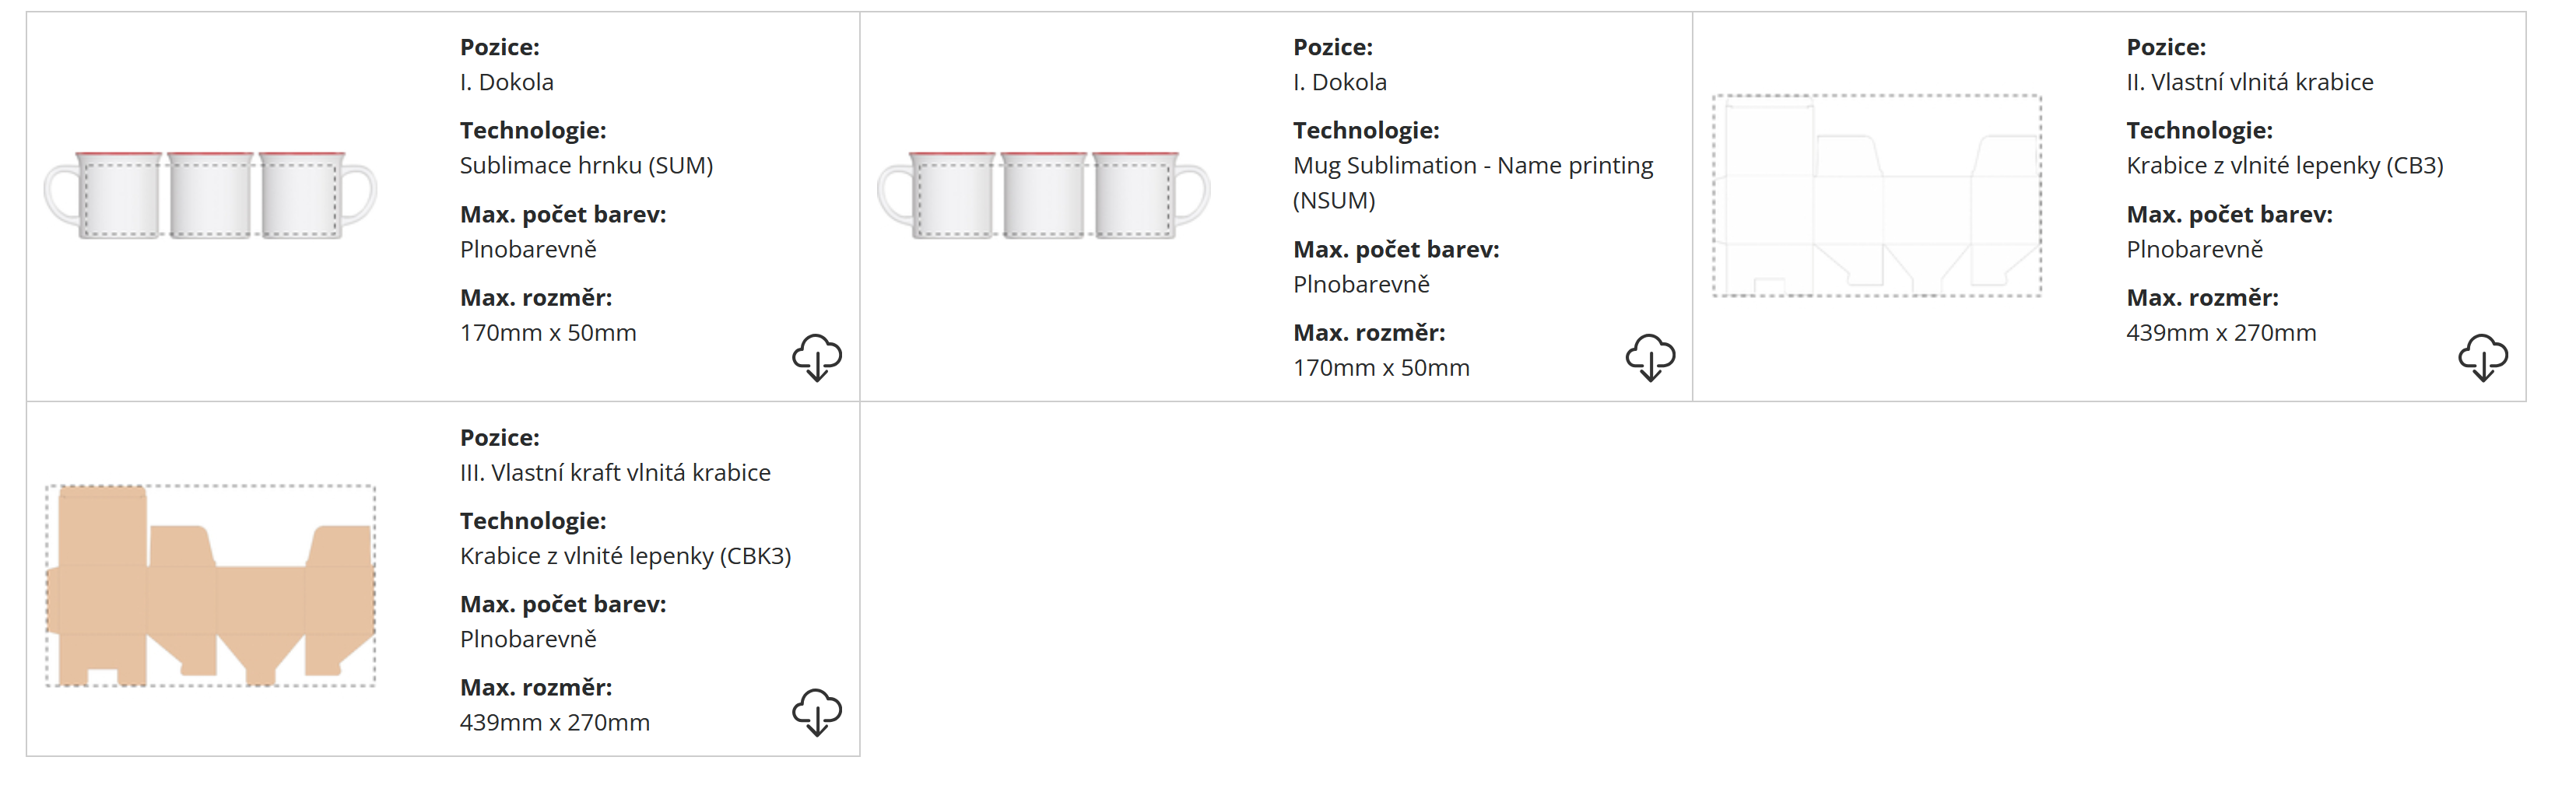2576x785 pixels.
Task: Click "439mm x 270mm" size in CB3 card
Action: click(x=2221, y=333)
